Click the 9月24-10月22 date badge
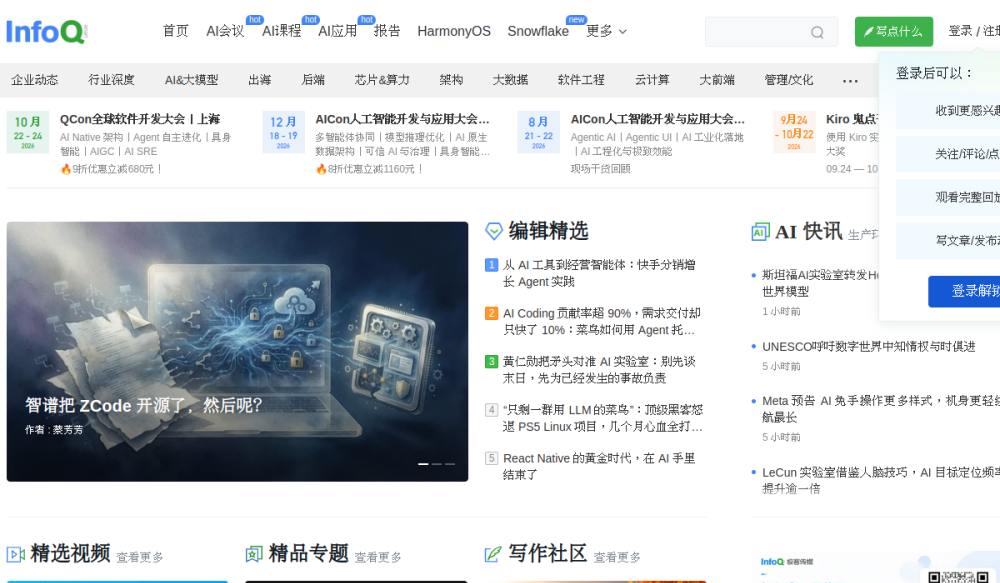The height and width of the screenshot is (583, 1000). (794, 132)
